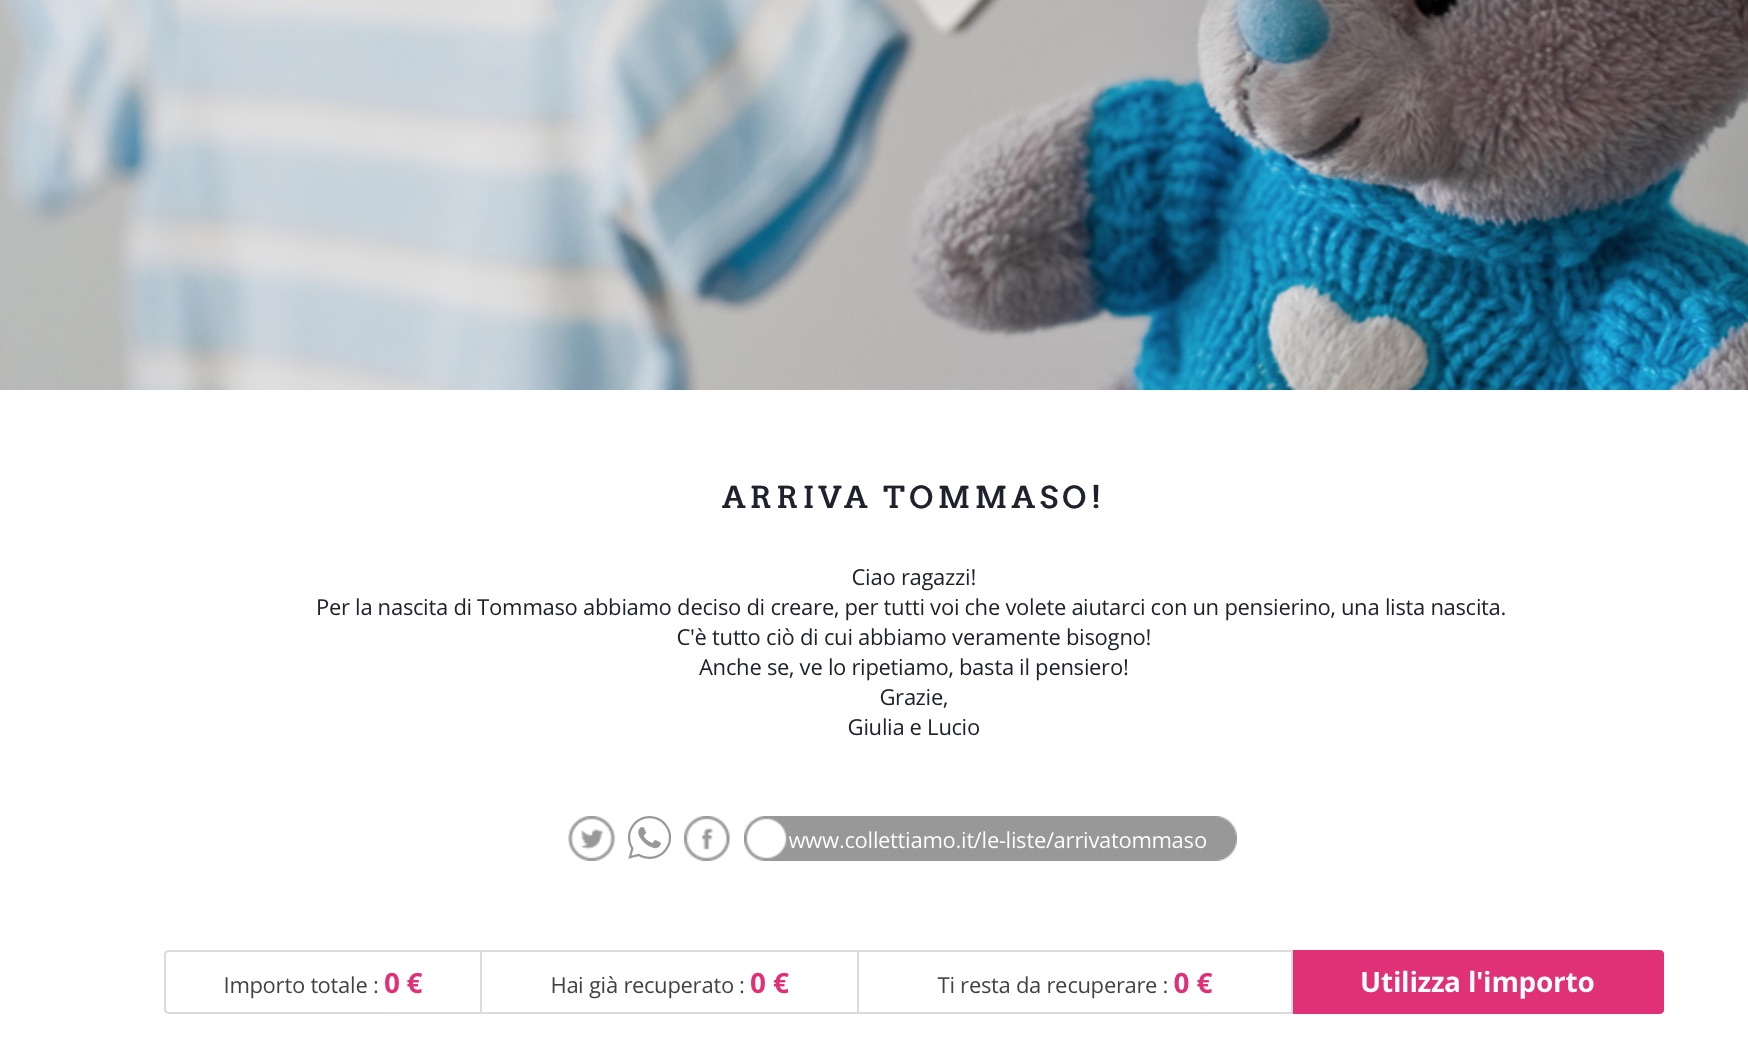1748x1042 pixels.
Task: Click the C'è tutto ciò line
Action: tap(913, 637)
